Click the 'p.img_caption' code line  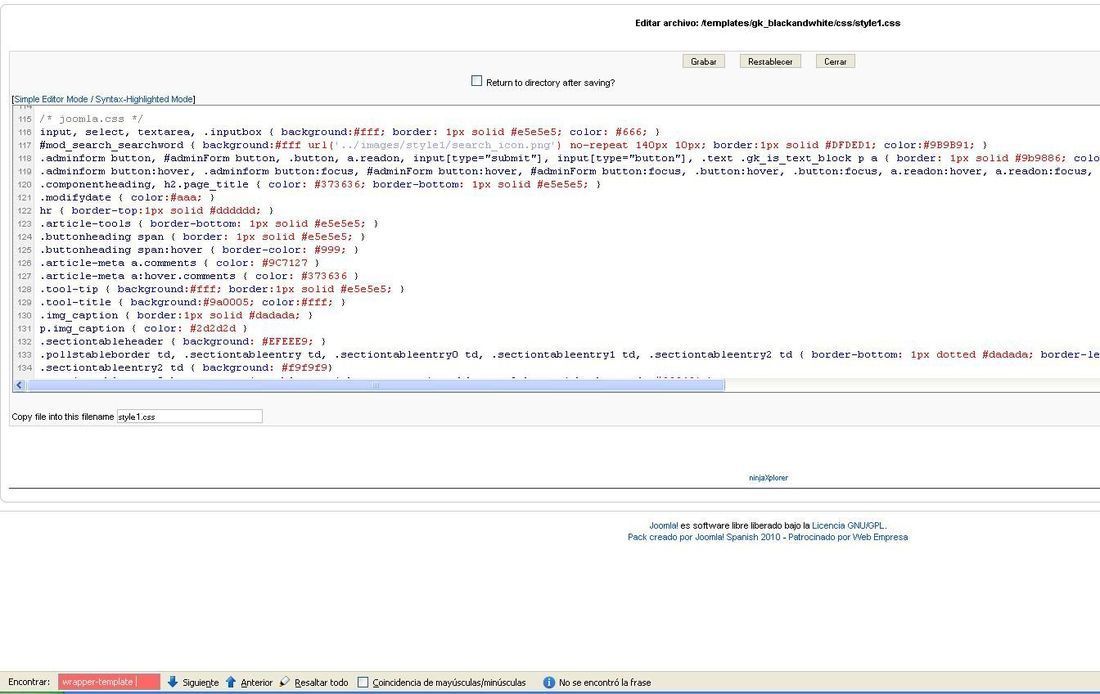[x=144, y=328]
